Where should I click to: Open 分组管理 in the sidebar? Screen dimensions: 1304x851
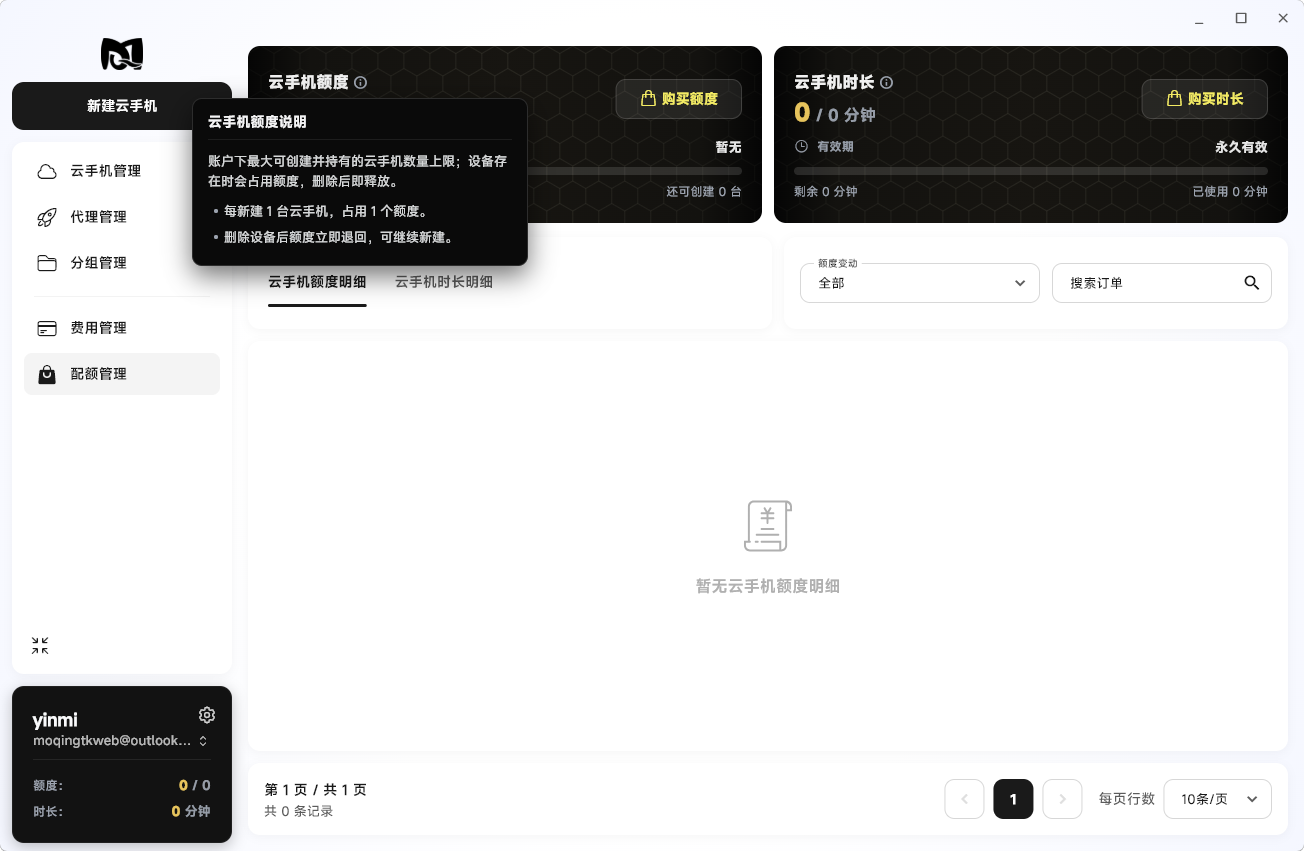pos(122,263)
